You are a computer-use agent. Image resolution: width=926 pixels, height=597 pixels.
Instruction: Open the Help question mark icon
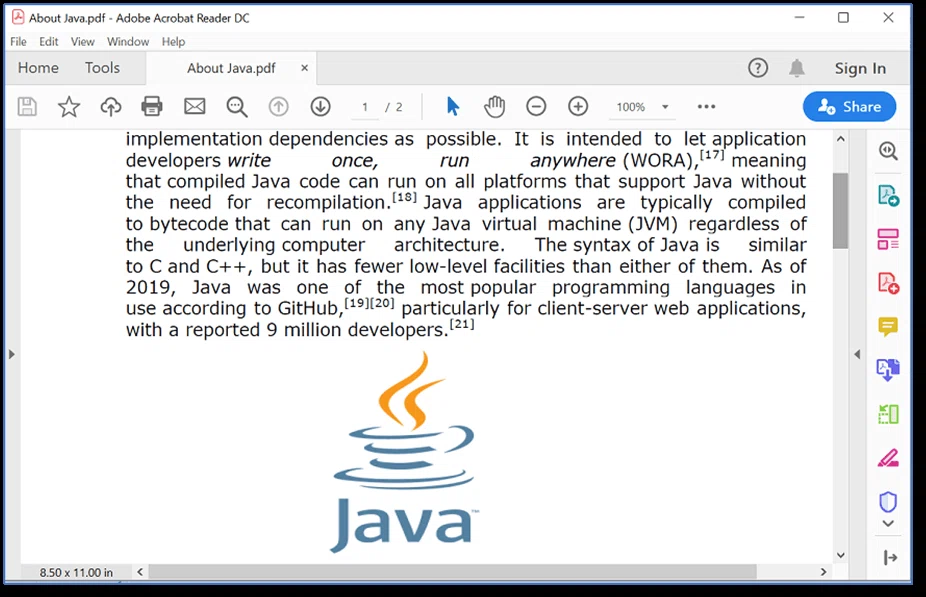coord(758,68)
